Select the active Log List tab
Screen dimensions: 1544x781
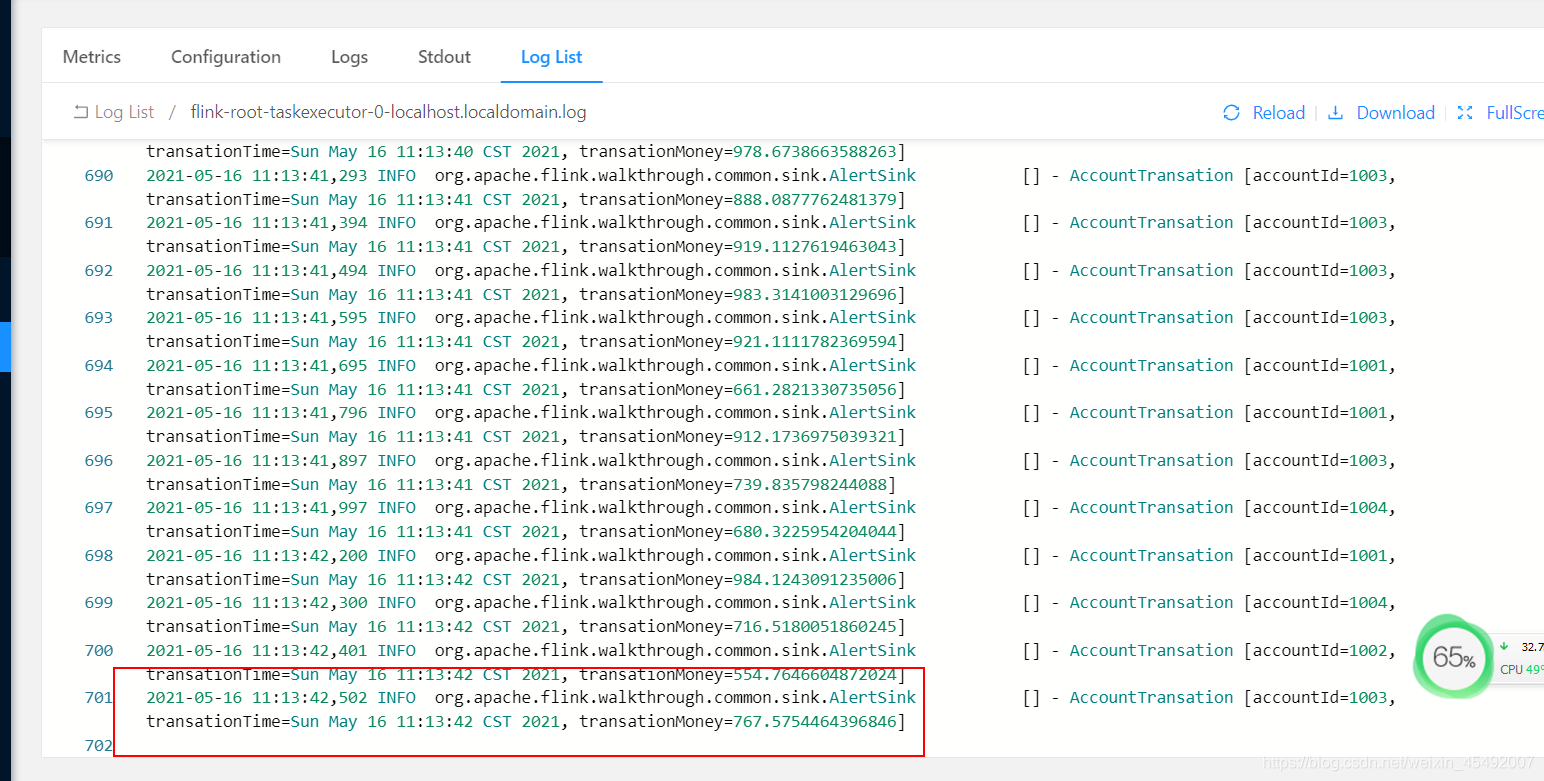click(551, 57)
